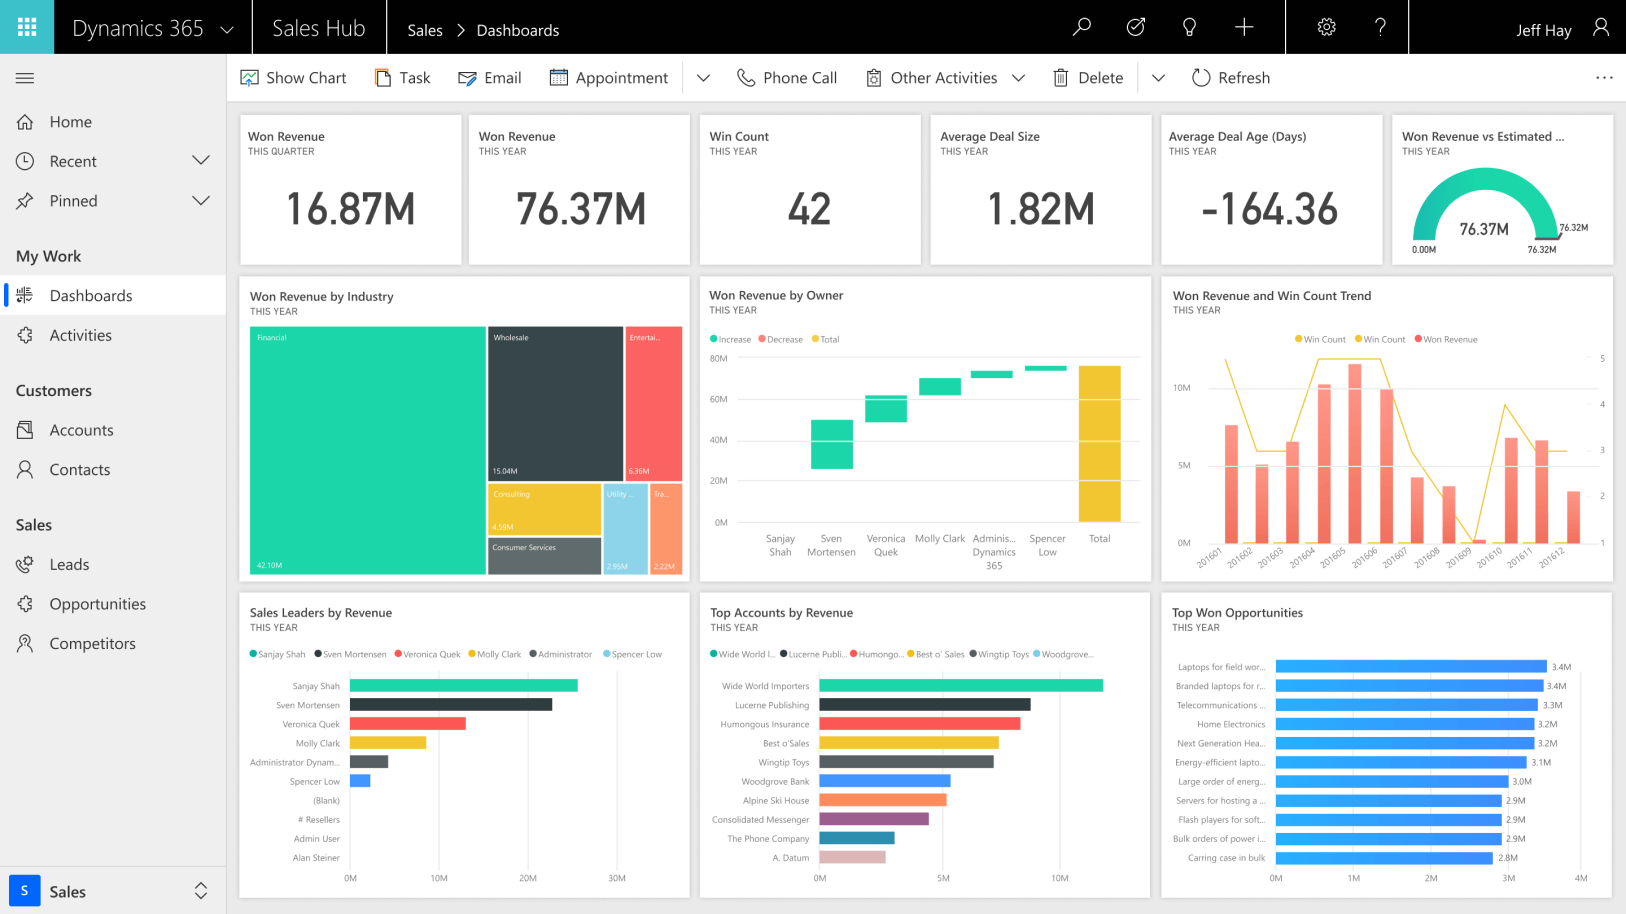This screenshot has height=914, width=1626.
Task: Expand the Recent section chevron
Action: [x=201, y=160]
